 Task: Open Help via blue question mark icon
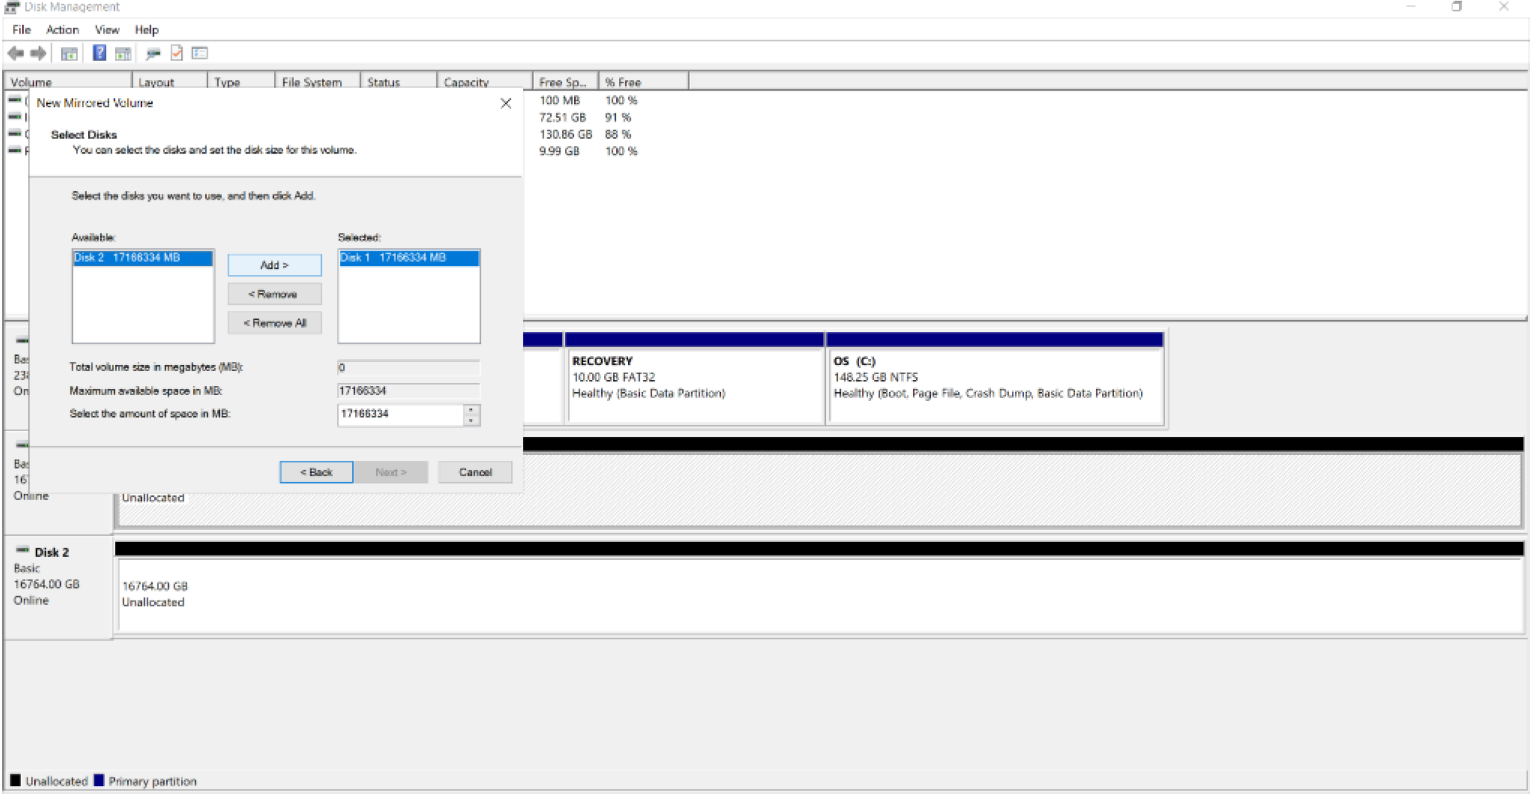(x=99, y=54)
